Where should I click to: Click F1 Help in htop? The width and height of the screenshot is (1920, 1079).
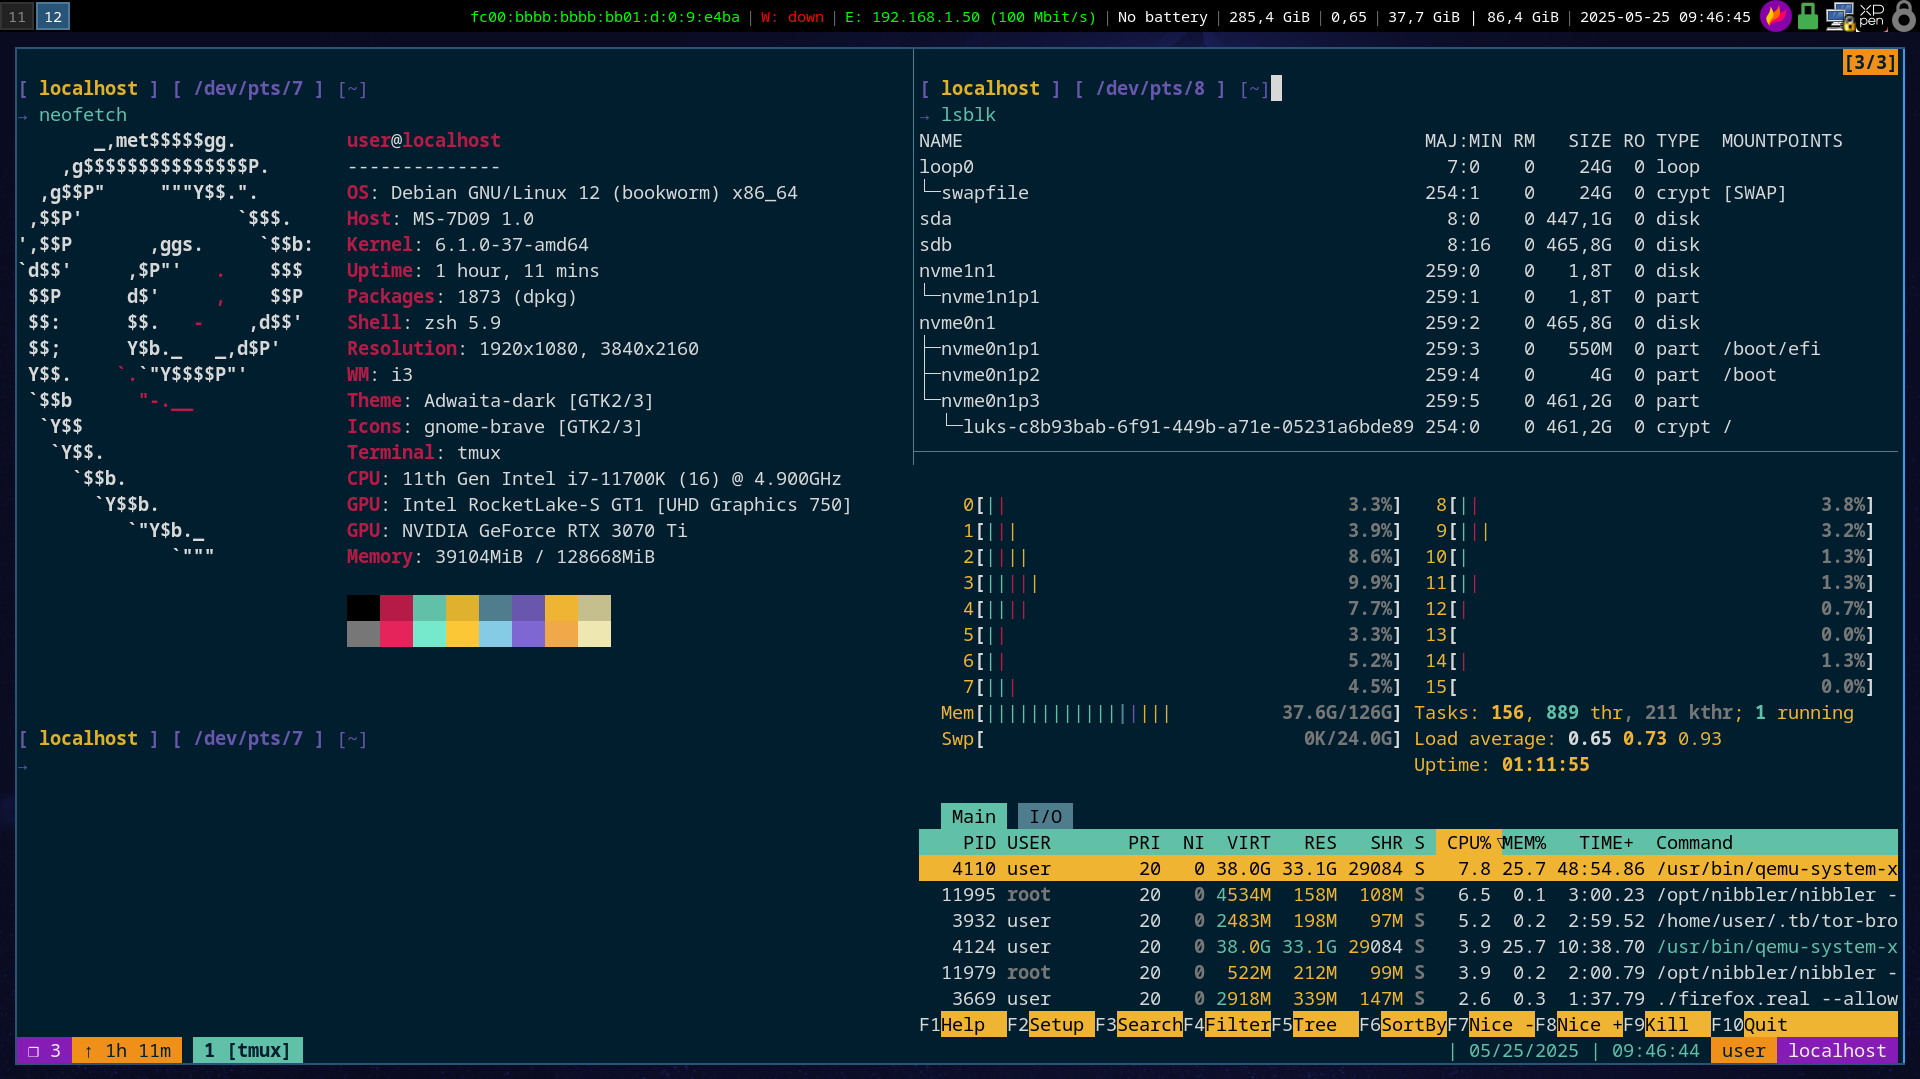point(962,1024)
